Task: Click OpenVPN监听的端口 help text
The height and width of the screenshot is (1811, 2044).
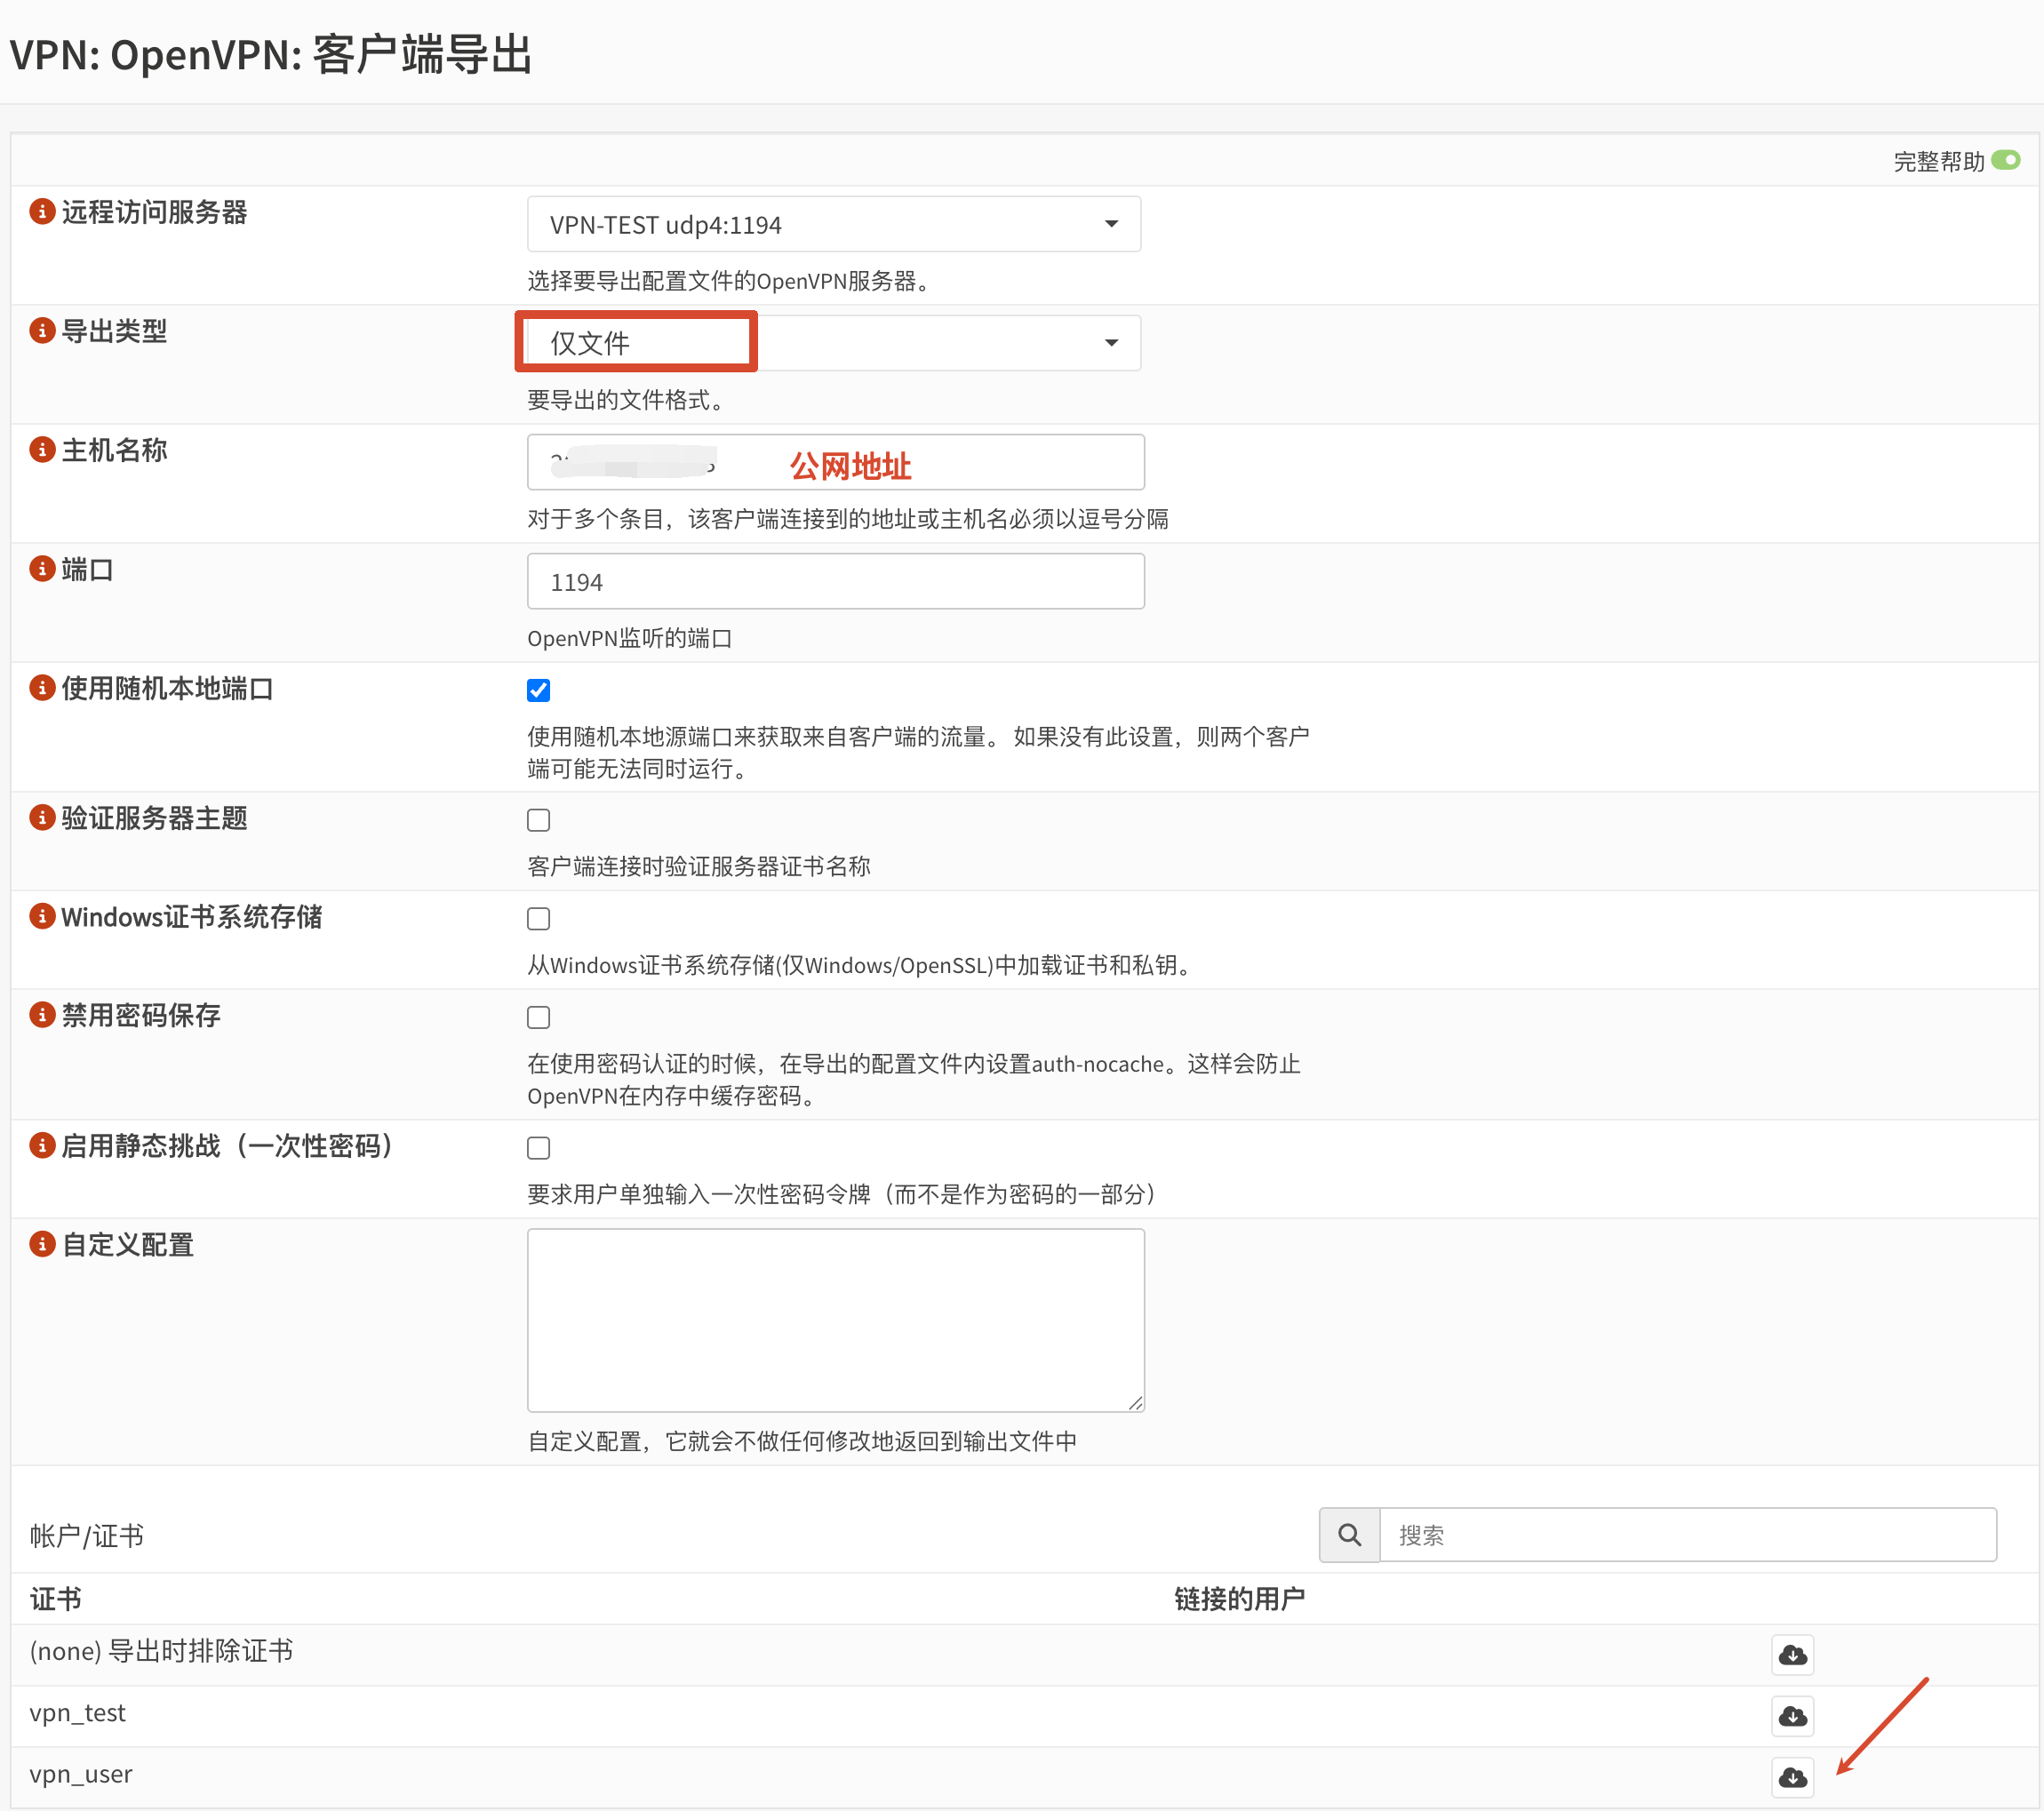Action: (x=630, y=638)
